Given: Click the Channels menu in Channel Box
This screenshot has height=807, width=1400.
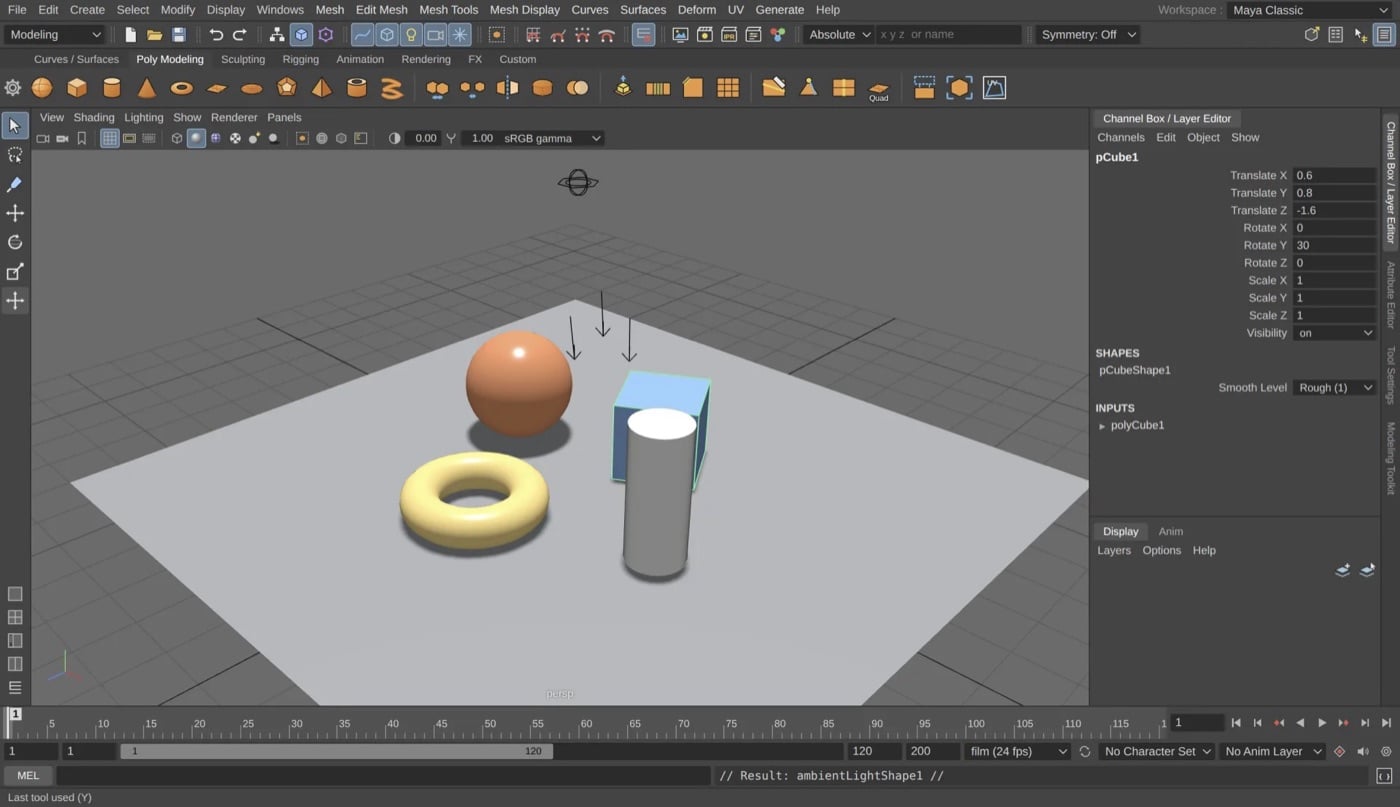Looking at the screenshot, I should click(1120, 137).
